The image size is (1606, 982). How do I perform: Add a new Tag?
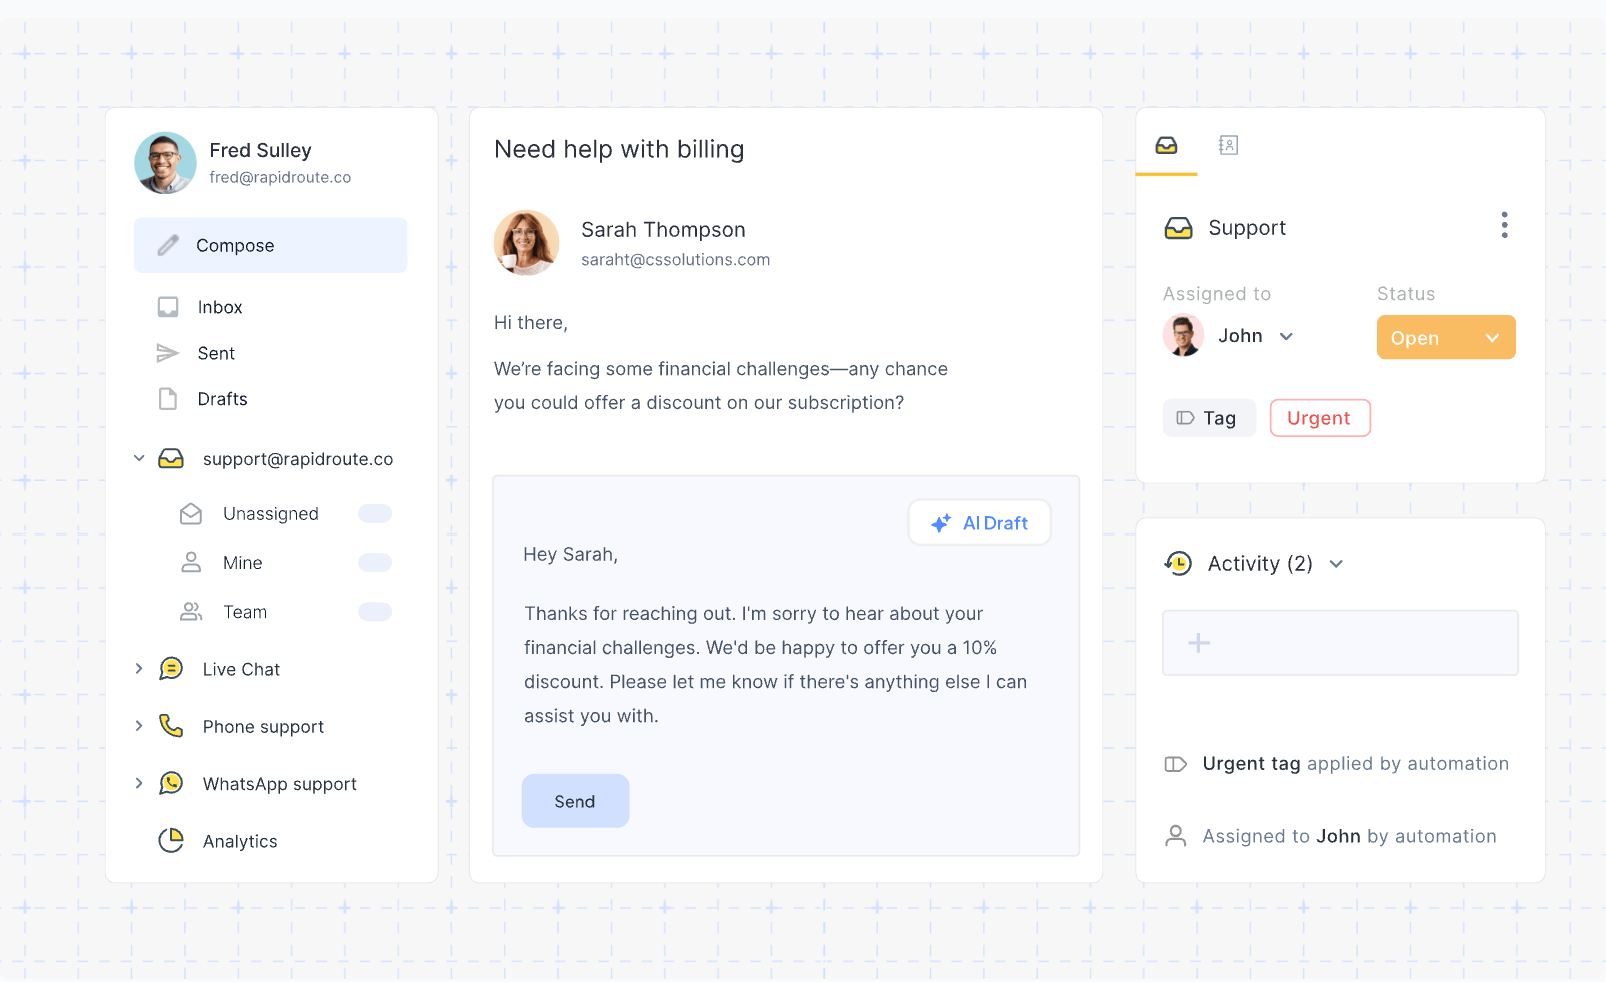point(1209,418)
